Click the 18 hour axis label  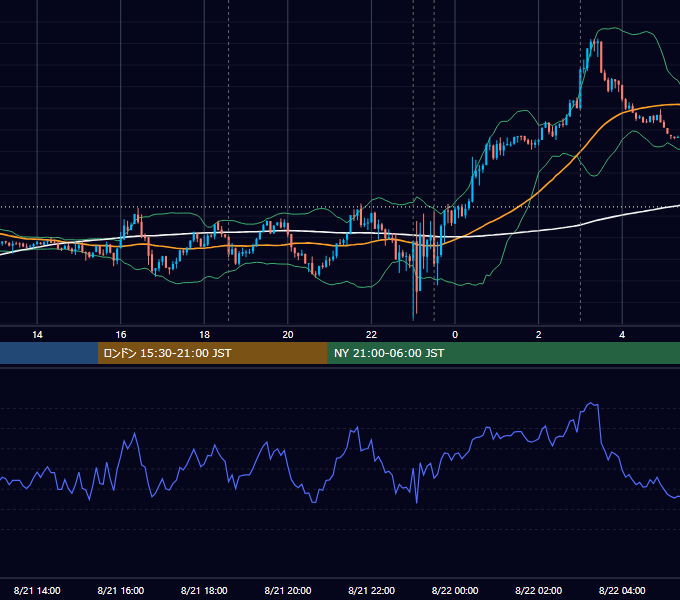coord(204,335)
